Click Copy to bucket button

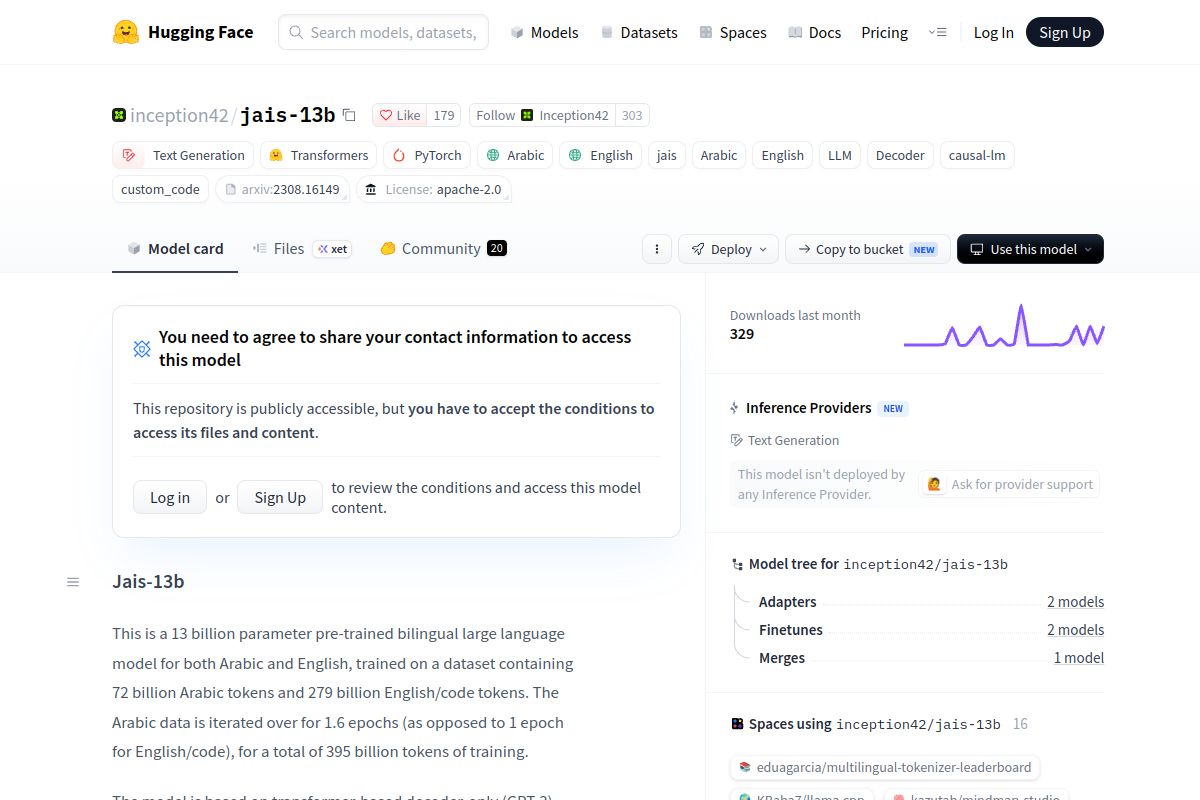coord(866,249)
